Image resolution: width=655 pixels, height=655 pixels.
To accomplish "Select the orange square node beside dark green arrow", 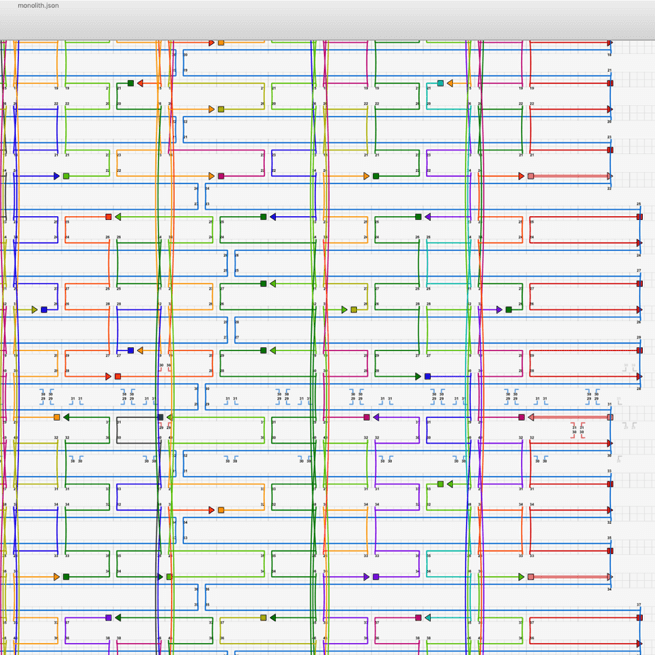I will point(57,417).
